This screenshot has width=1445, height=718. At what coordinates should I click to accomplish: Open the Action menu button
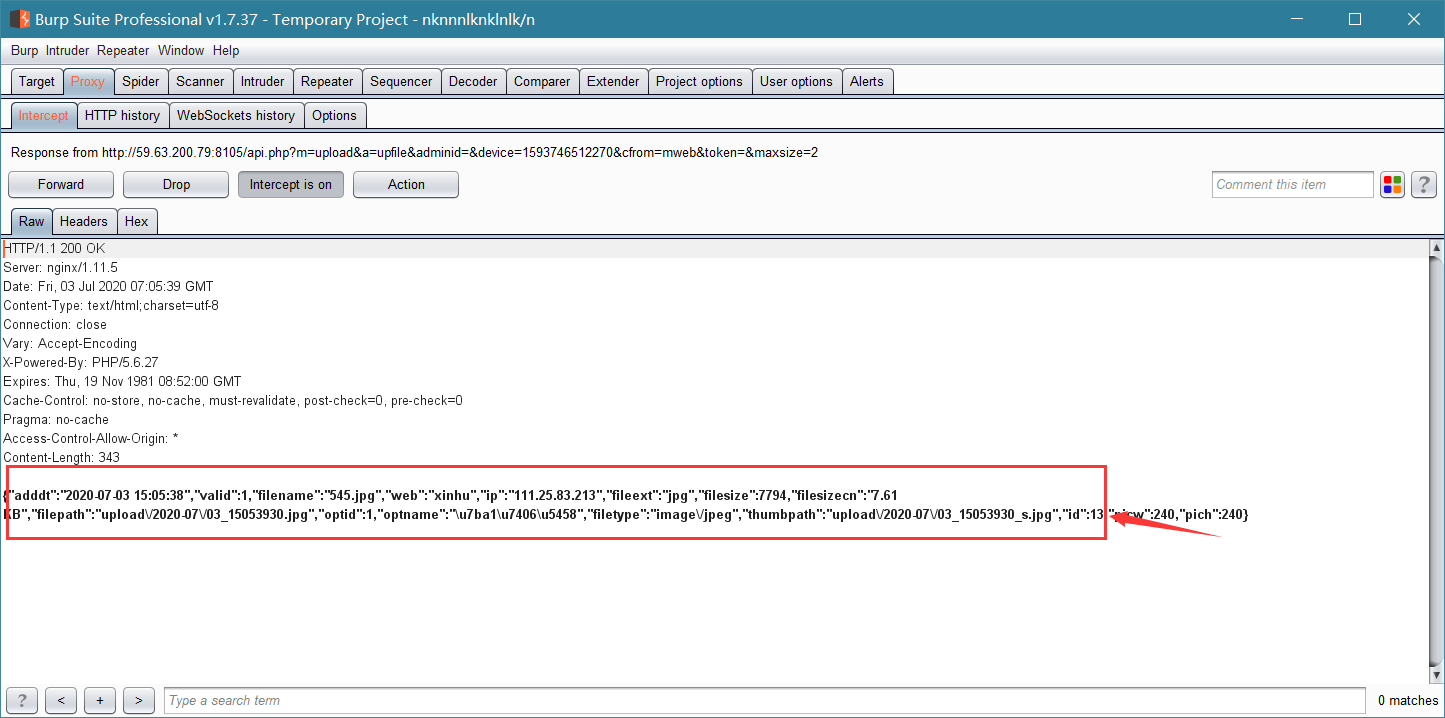(406, 184)
